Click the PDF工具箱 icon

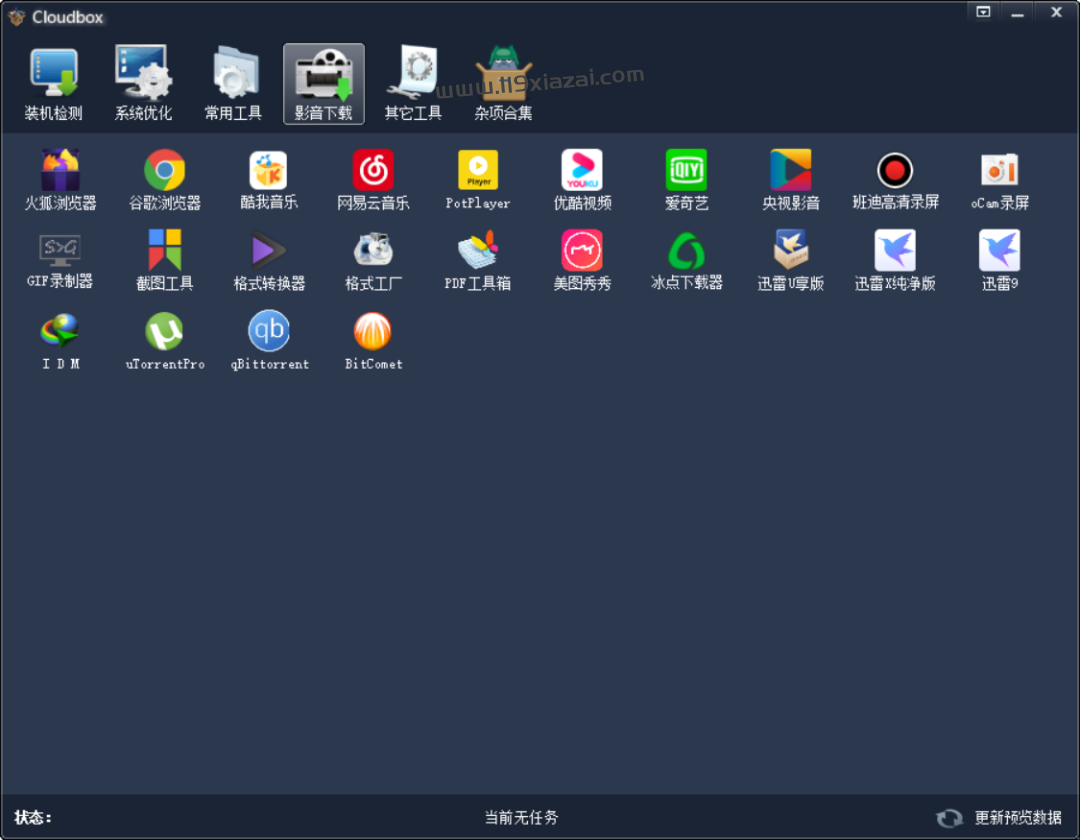(x=478, y=250)
